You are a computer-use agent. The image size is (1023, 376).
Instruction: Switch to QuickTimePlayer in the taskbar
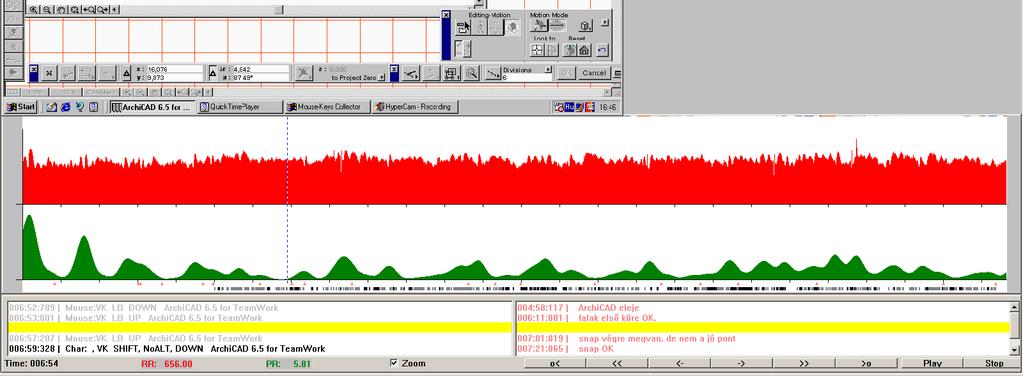tap(241, 107)
